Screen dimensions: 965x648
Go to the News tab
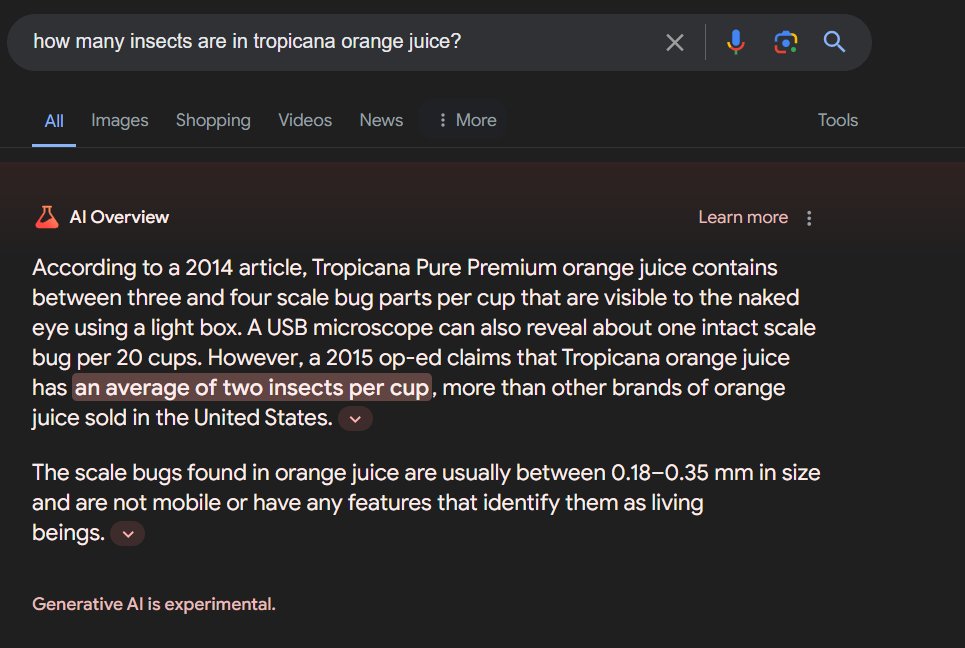coord(381,120)
